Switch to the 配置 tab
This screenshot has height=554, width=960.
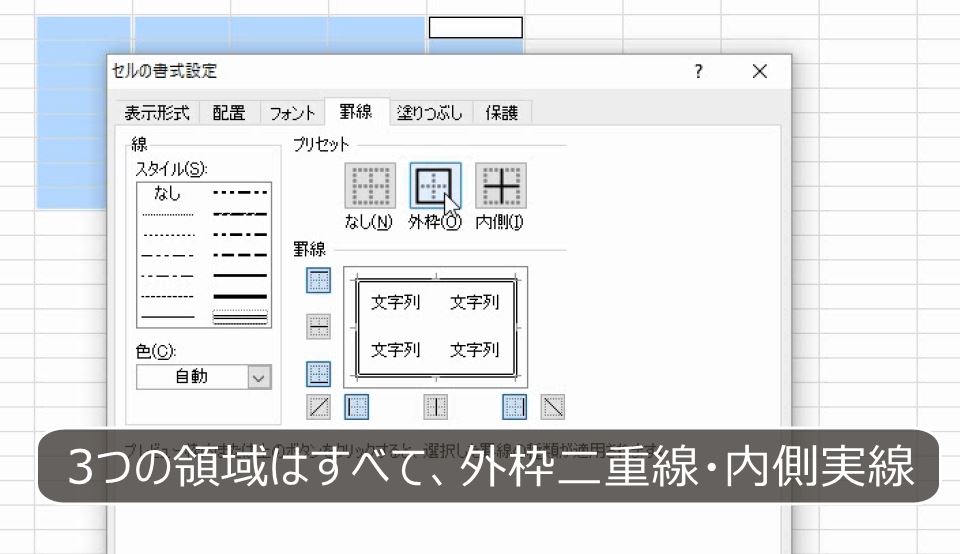coord(229,113)
